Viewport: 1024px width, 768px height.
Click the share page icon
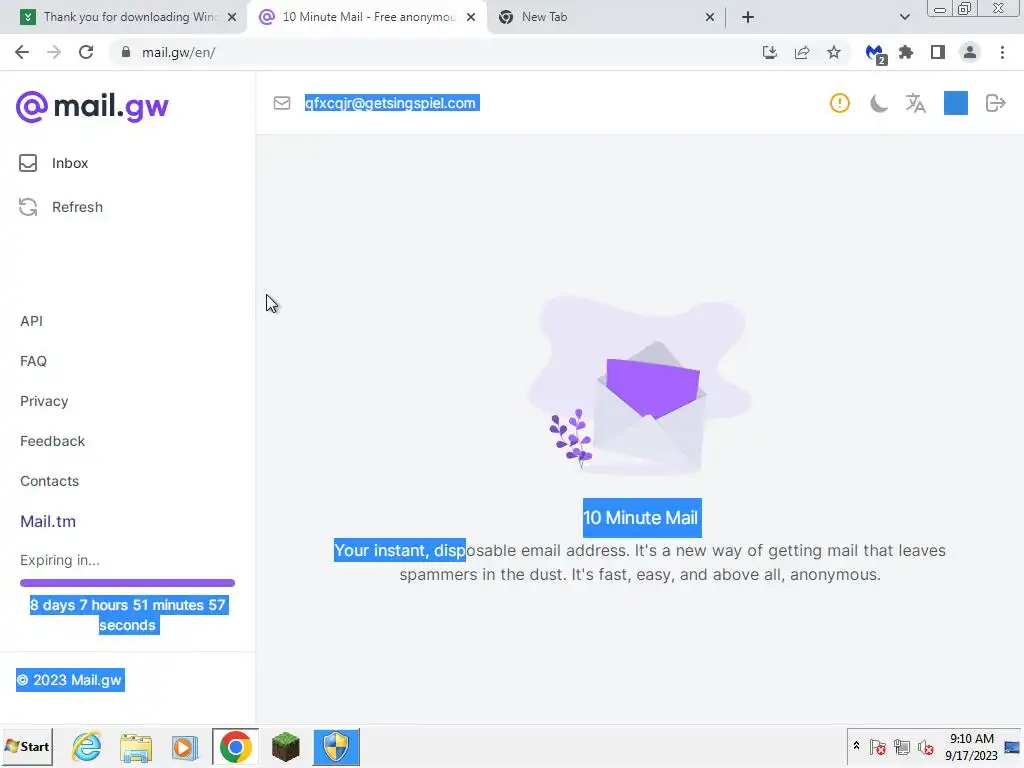click(802, 52)
